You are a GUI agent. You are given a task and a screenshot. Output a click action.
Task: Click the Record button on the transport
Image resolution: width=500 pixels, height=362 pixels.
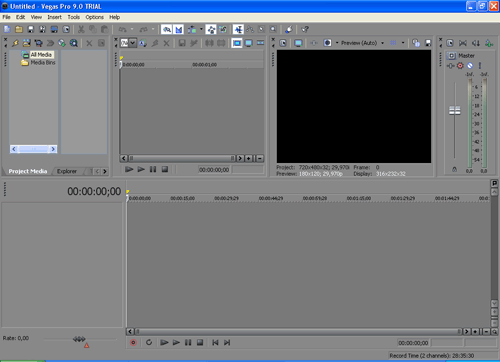[x=133, y=343]
